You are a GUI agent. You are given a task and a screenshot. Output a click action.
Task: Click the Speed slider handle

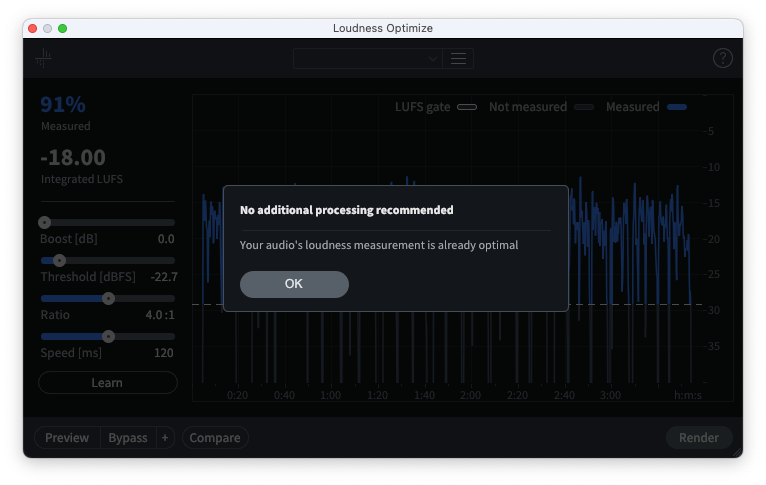pyautogui.click(x=109, y=336)
